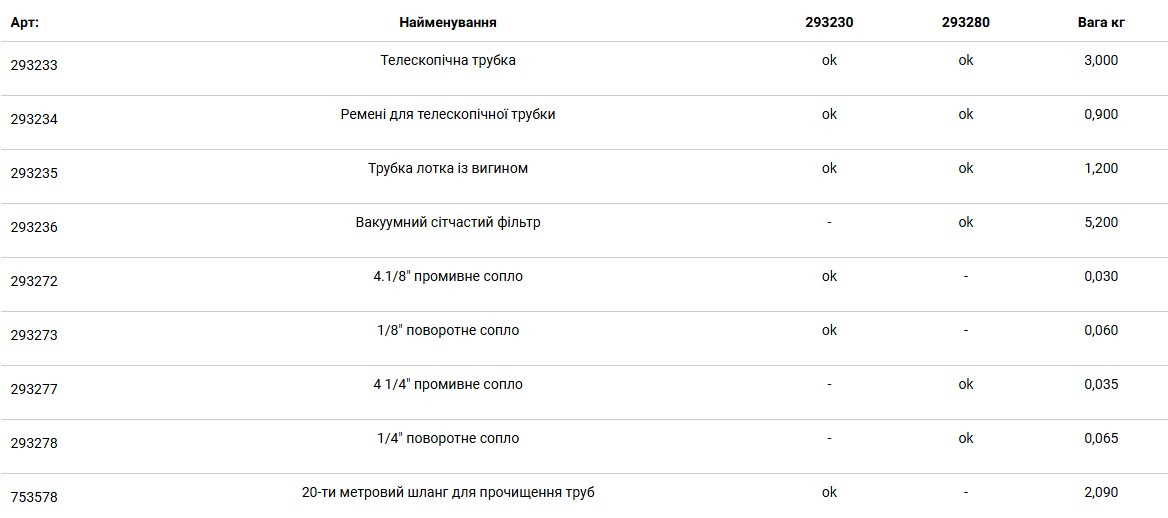The image size is (1168, 518).
Task: Select article number 293234
Action: pos(34,119)
